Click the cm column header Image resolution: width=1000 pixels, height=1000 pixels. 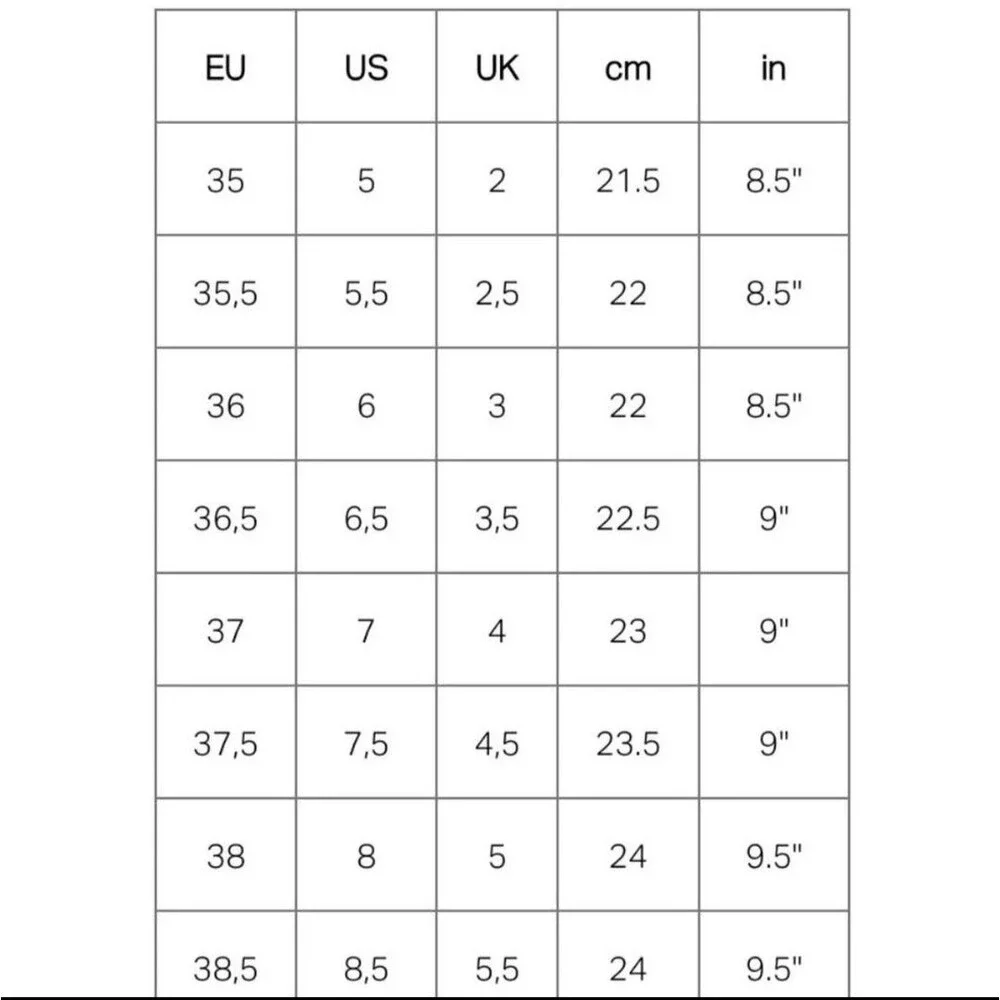click(628, 66)
